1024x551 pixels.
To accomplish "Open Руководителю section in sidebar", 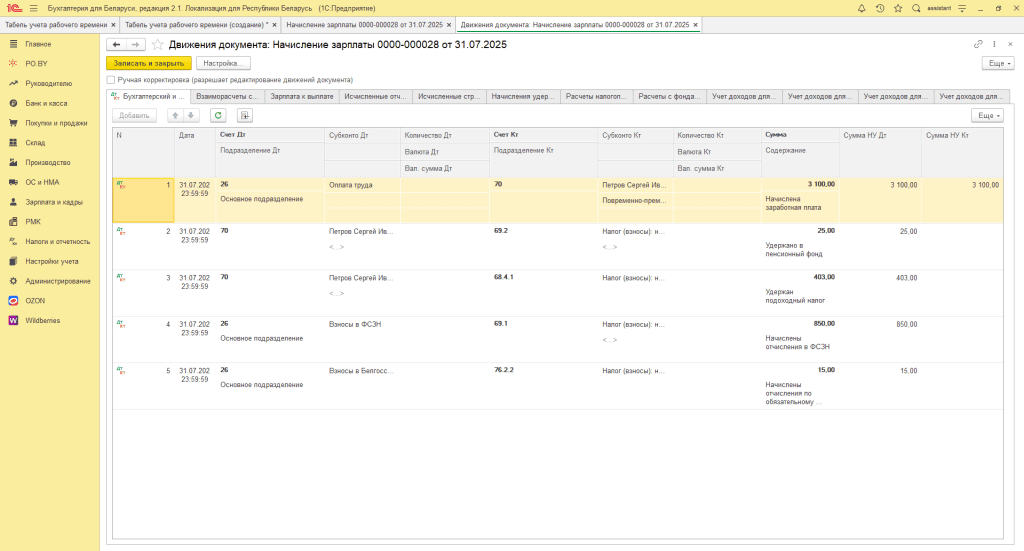I will pos(48,84).
